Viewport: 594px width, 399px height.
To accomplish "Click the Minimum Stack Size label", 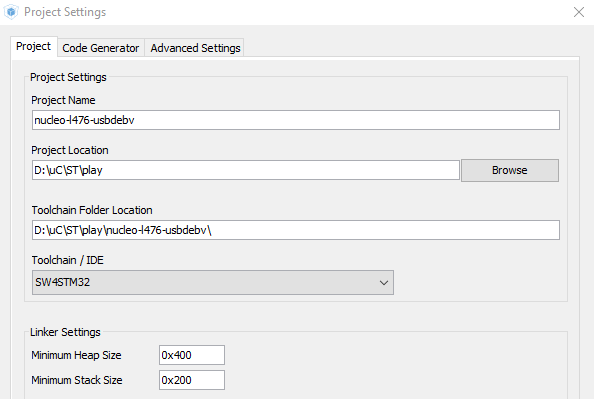I will click(x=77, y=380).
